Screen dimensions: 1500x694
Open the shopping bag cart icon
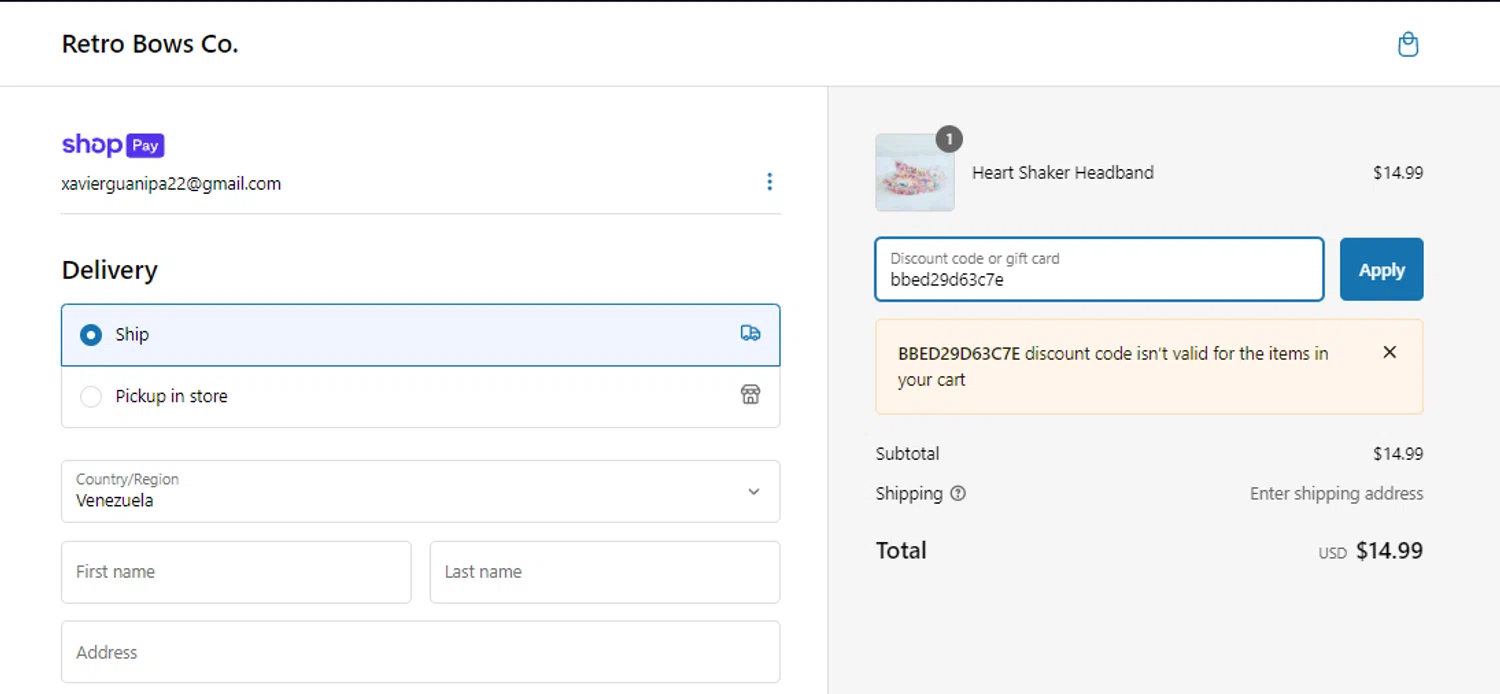point(1408,45)
